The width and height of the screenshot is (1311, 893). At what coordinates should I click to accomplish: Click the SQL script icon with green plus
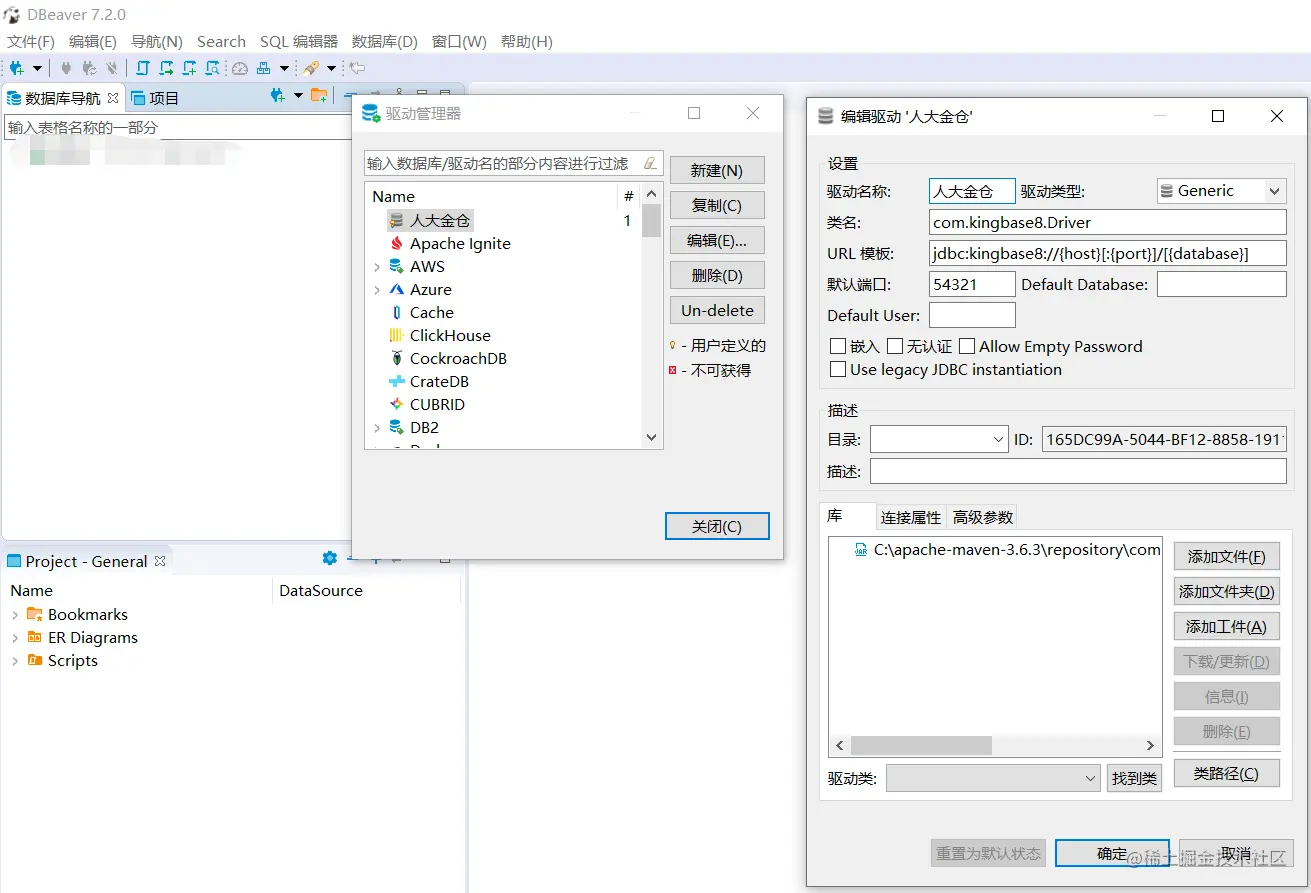point(189,68)
